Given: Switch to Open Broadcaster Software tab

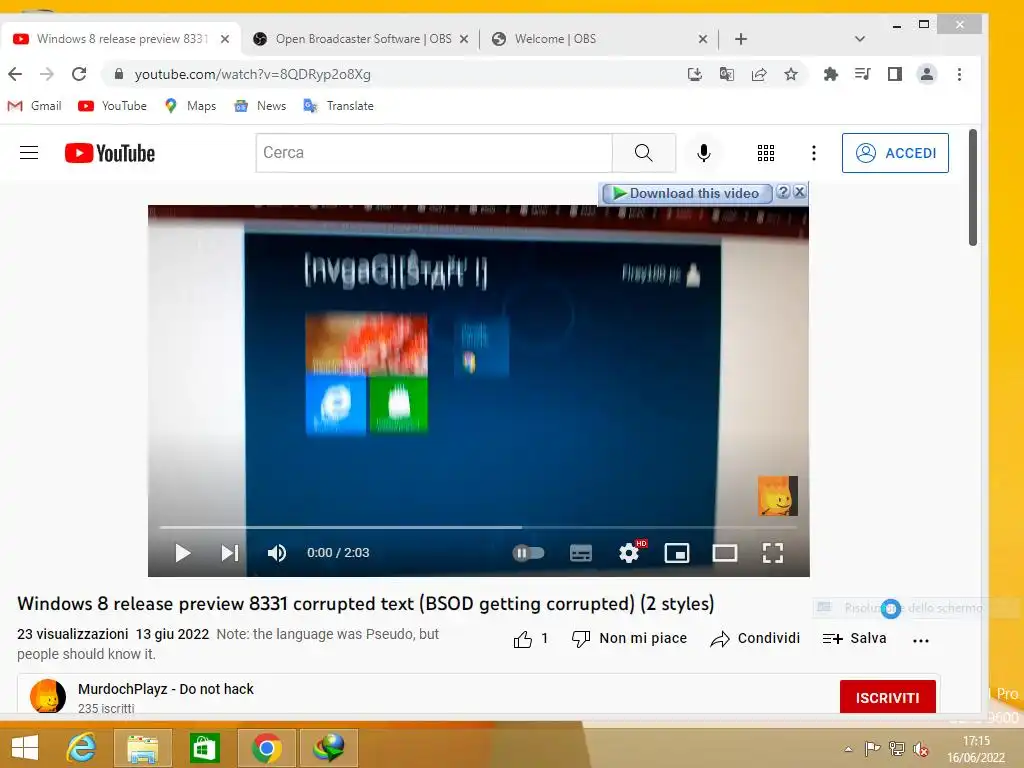Looking at the screenshot, I should pyautogui.click(x=360, y=39).
